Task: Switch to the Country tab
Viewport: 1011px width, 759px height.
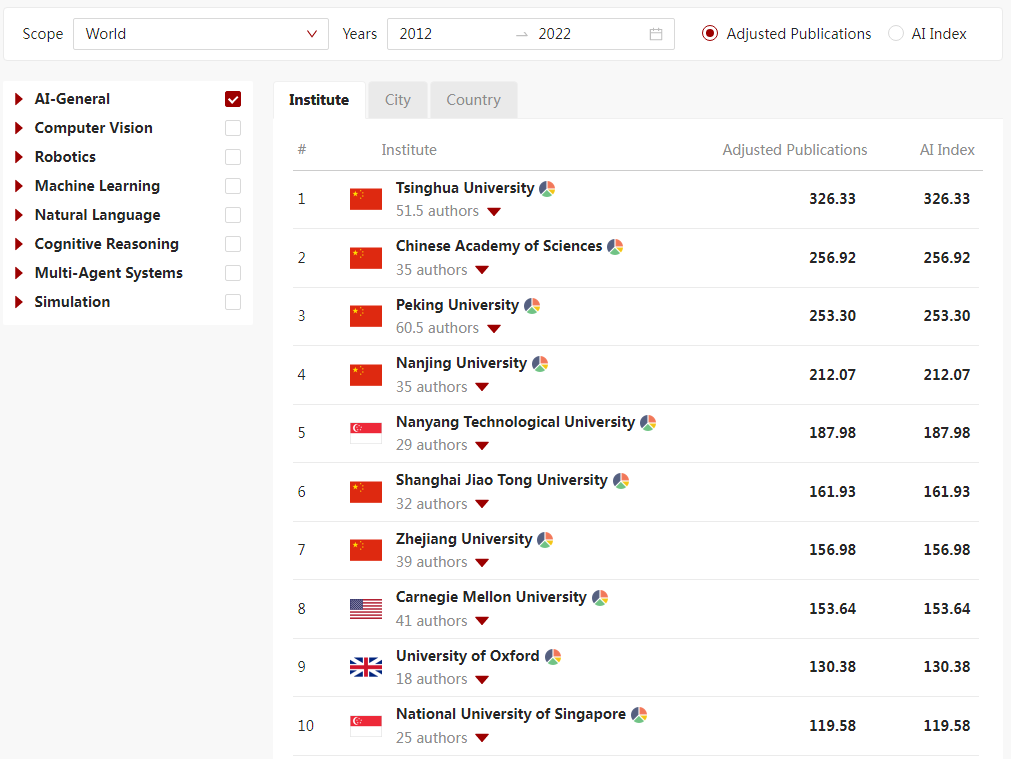Action: [x=473, y=100]
